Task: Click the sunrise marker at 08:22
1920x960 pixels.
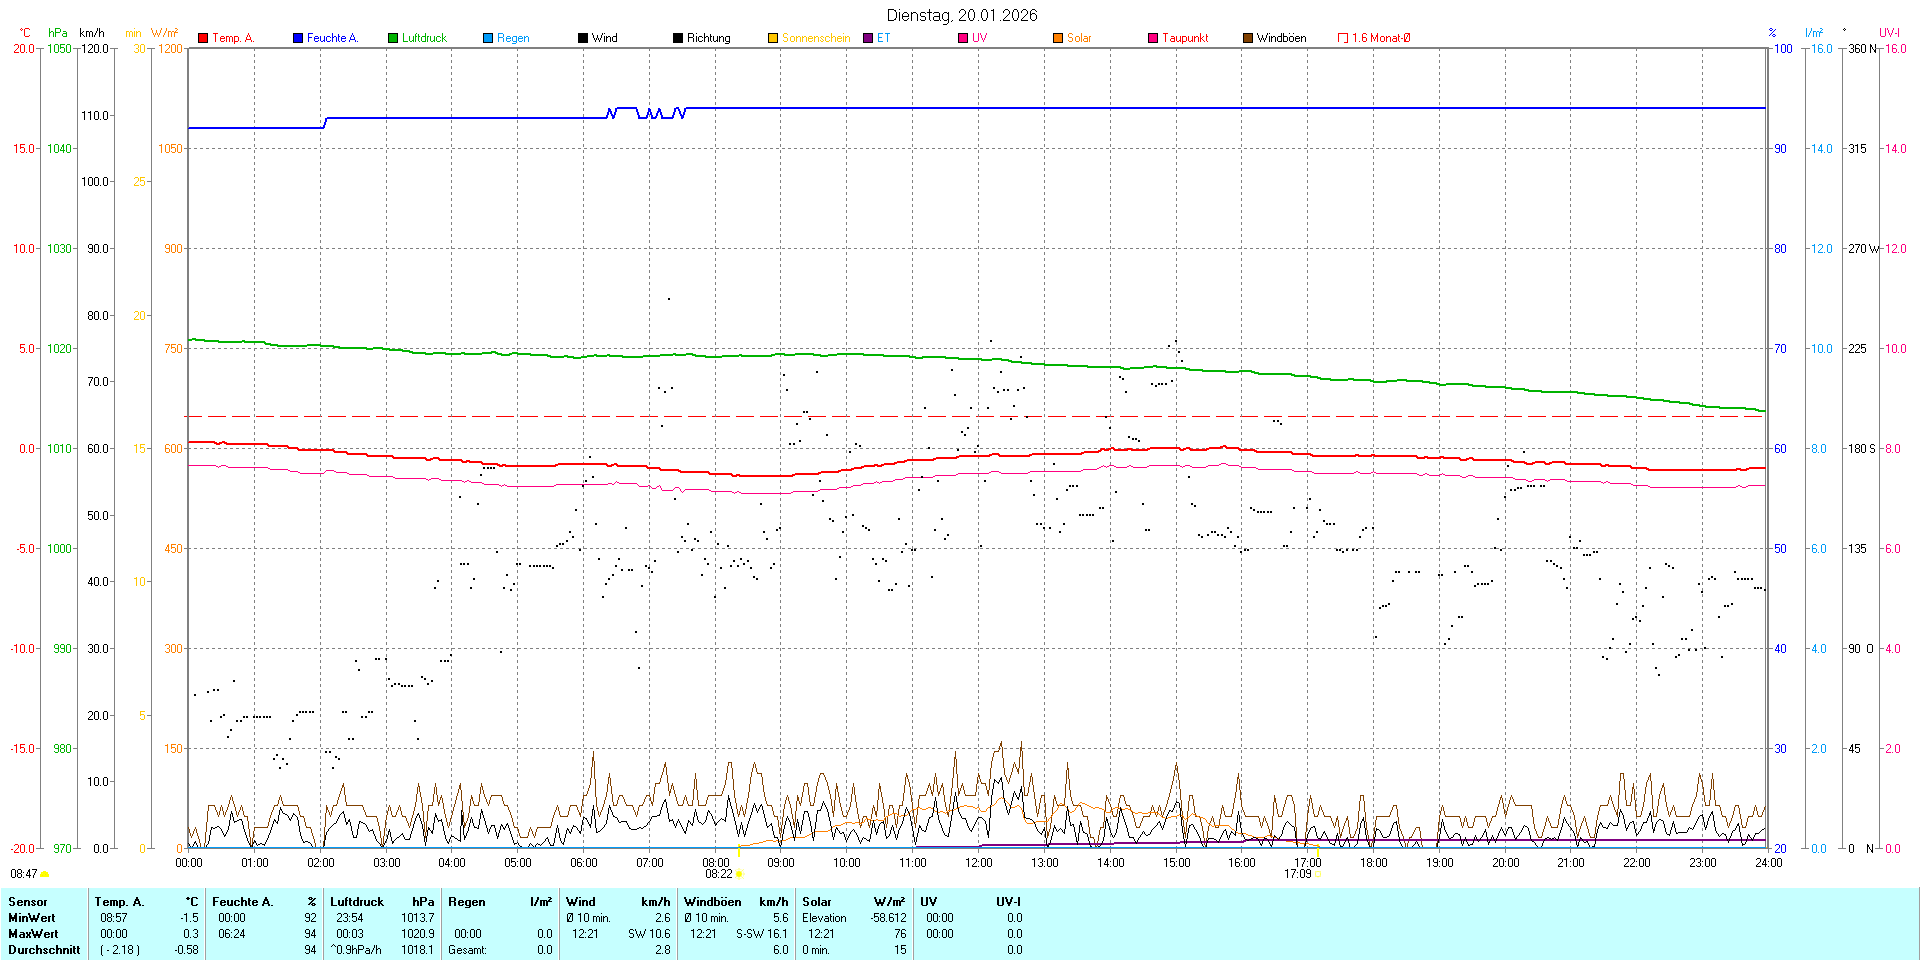Action: pyautogui.click(x=739, y=874)
